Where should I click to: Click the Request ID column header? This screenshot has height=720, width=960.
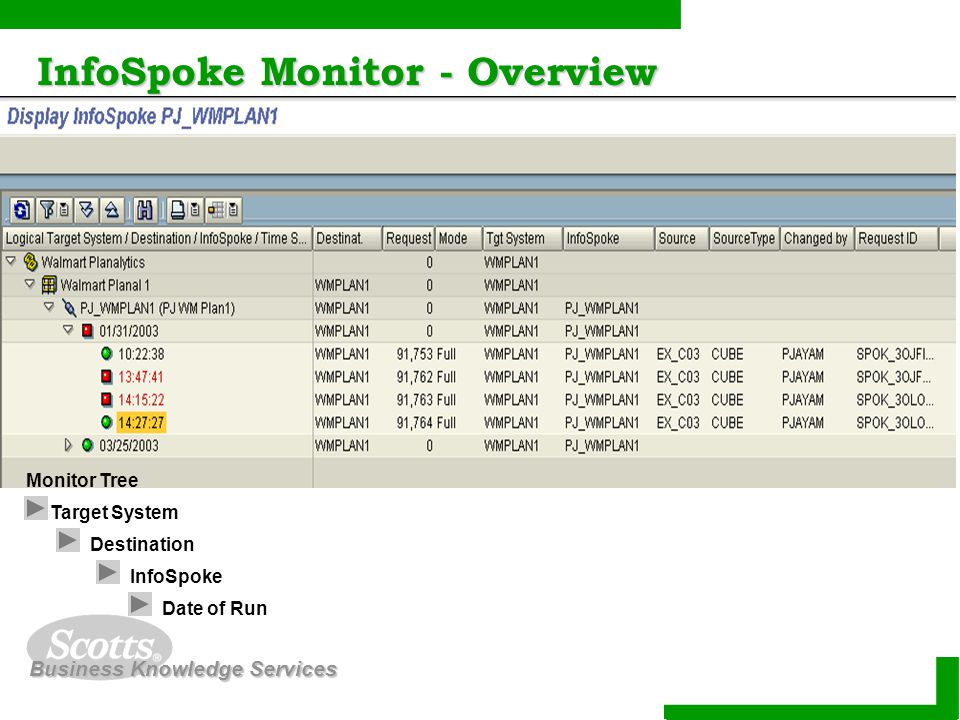click(x=896, y=239)
